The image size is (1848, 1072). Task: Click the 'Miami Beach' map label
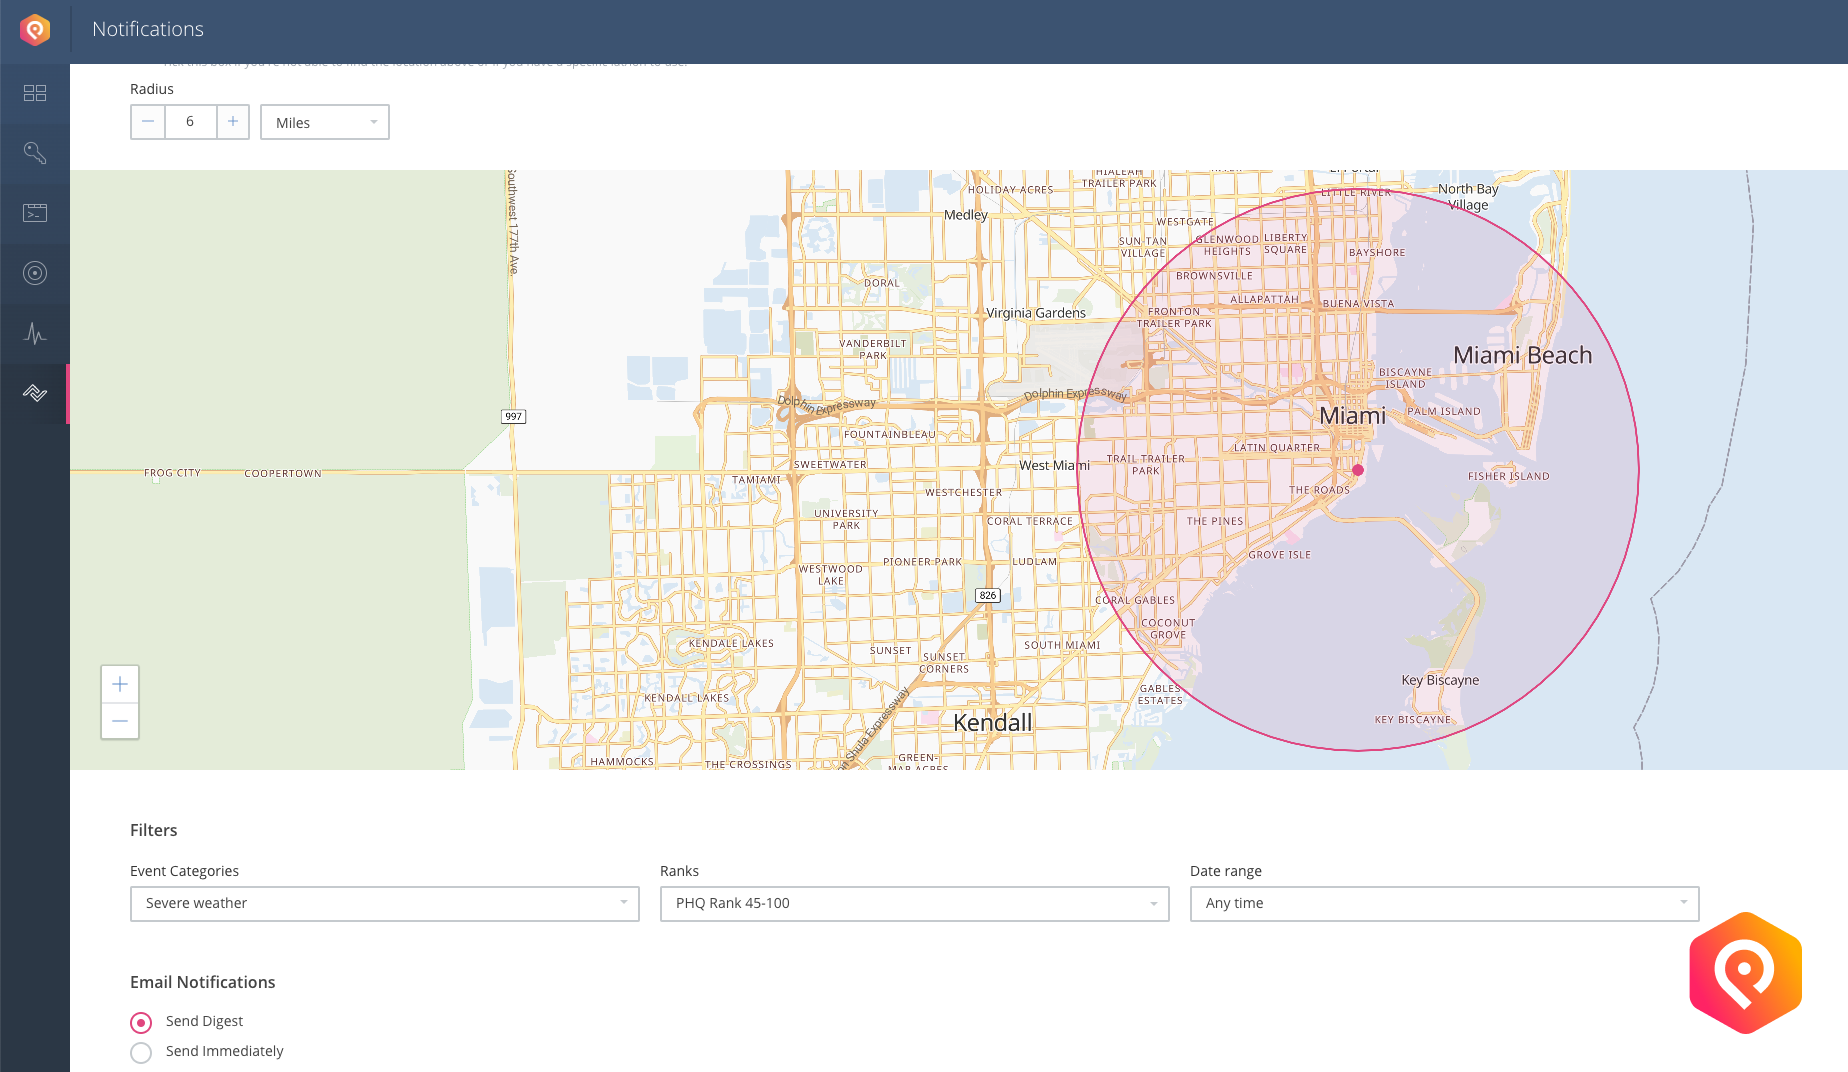coord(1522,355)
